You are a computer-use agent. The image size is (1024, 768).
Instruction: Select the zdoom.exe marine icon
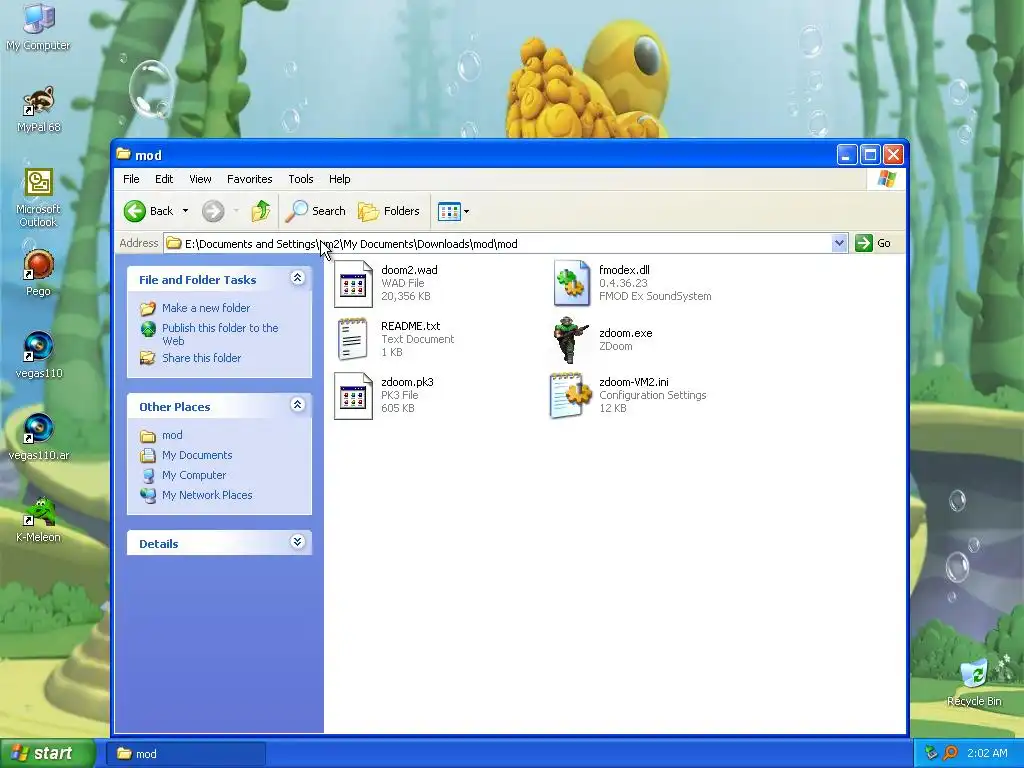[571, 340]
